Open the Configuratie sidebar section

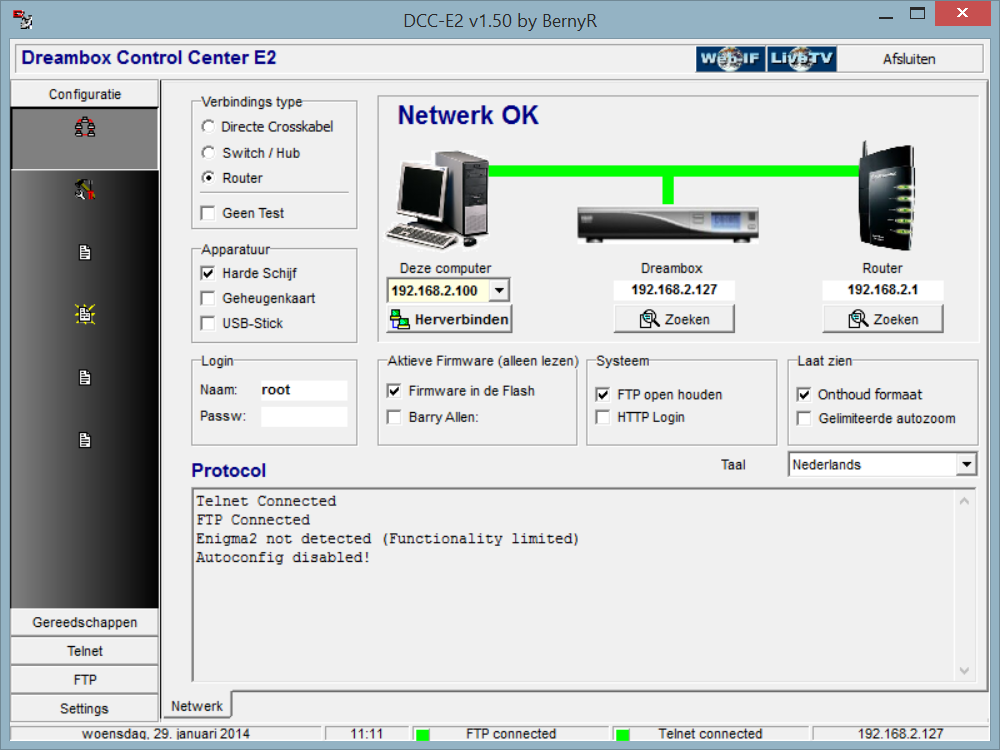click(x=85, y=94)
